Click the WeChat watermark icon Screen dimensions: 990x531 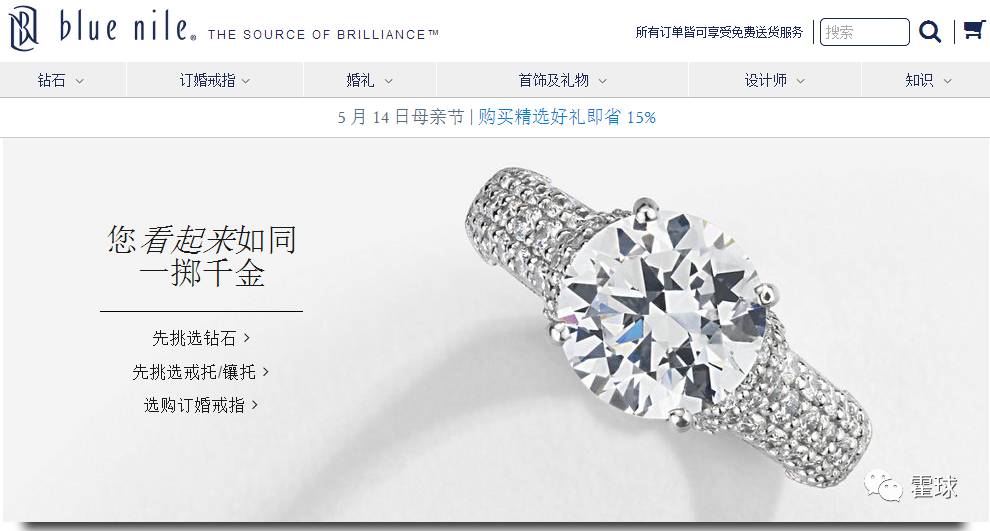click(x=883, y=486)
